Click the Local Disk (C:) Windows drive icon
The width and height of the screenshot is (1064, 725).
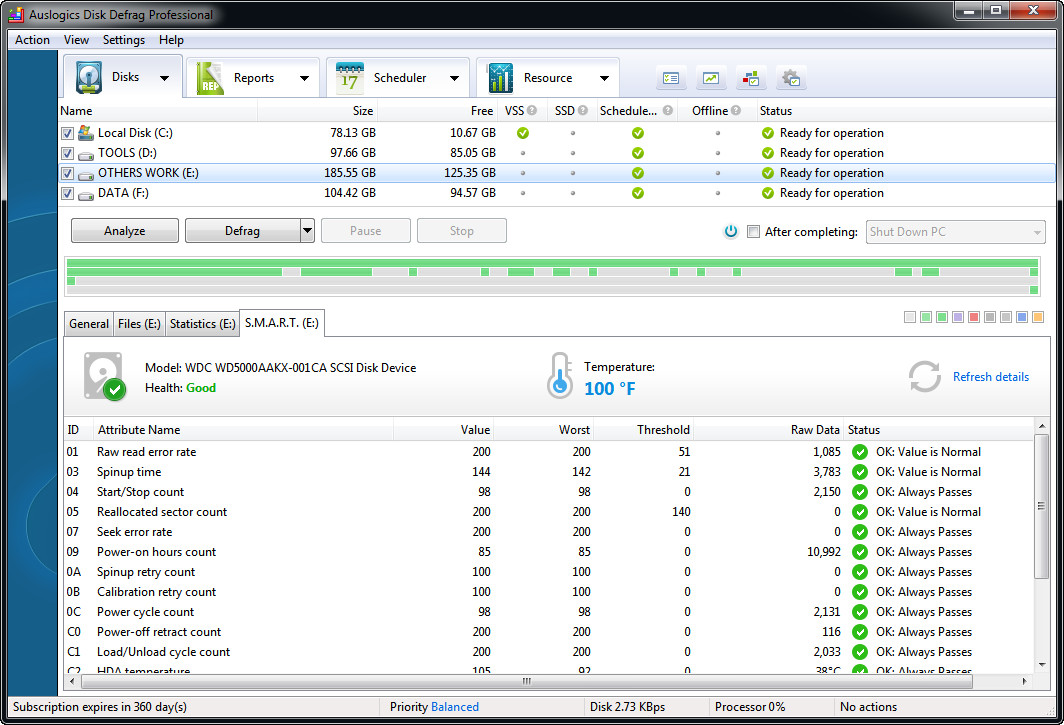[86, 132]
